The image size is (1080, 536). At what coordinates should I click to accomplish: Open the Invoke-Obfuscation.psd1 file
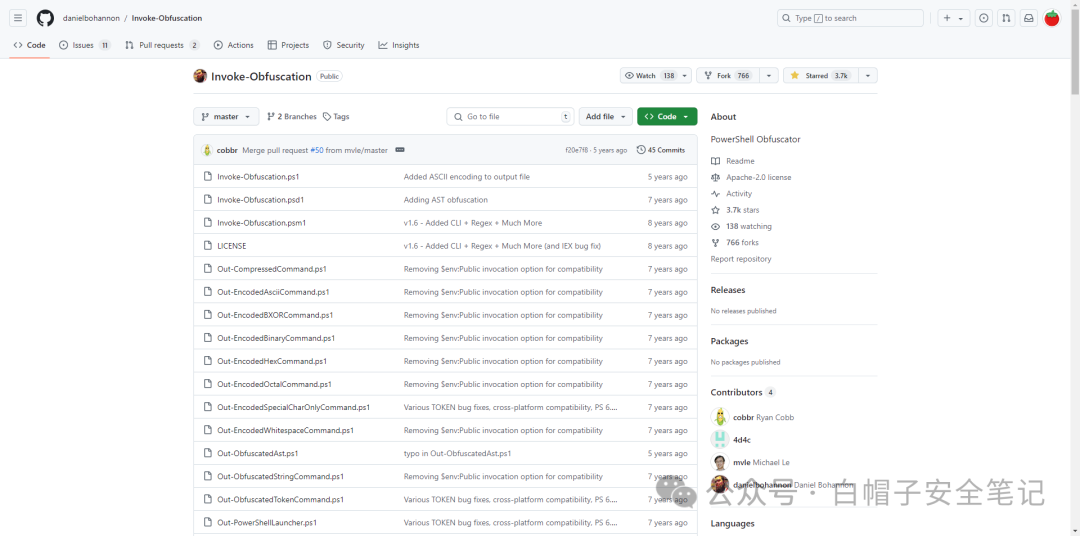pyautogui.click(x=260, y=200)
